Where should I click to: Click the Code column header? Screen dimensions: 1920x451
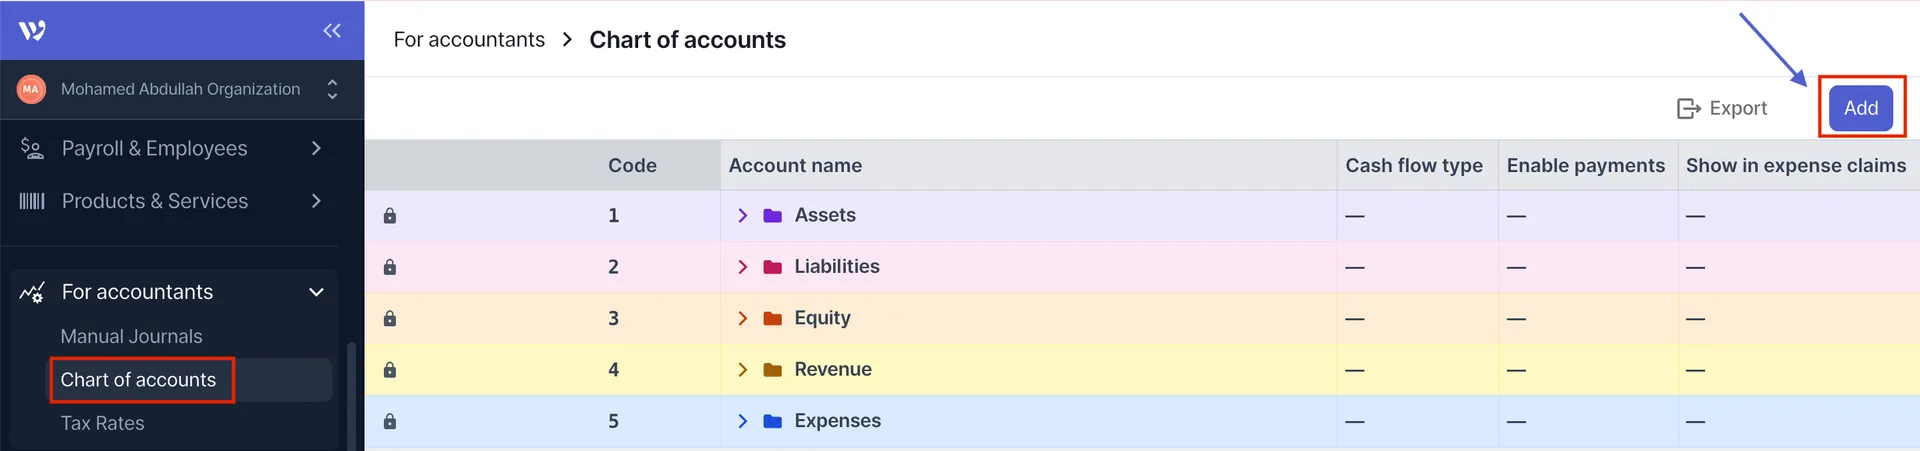632,166
